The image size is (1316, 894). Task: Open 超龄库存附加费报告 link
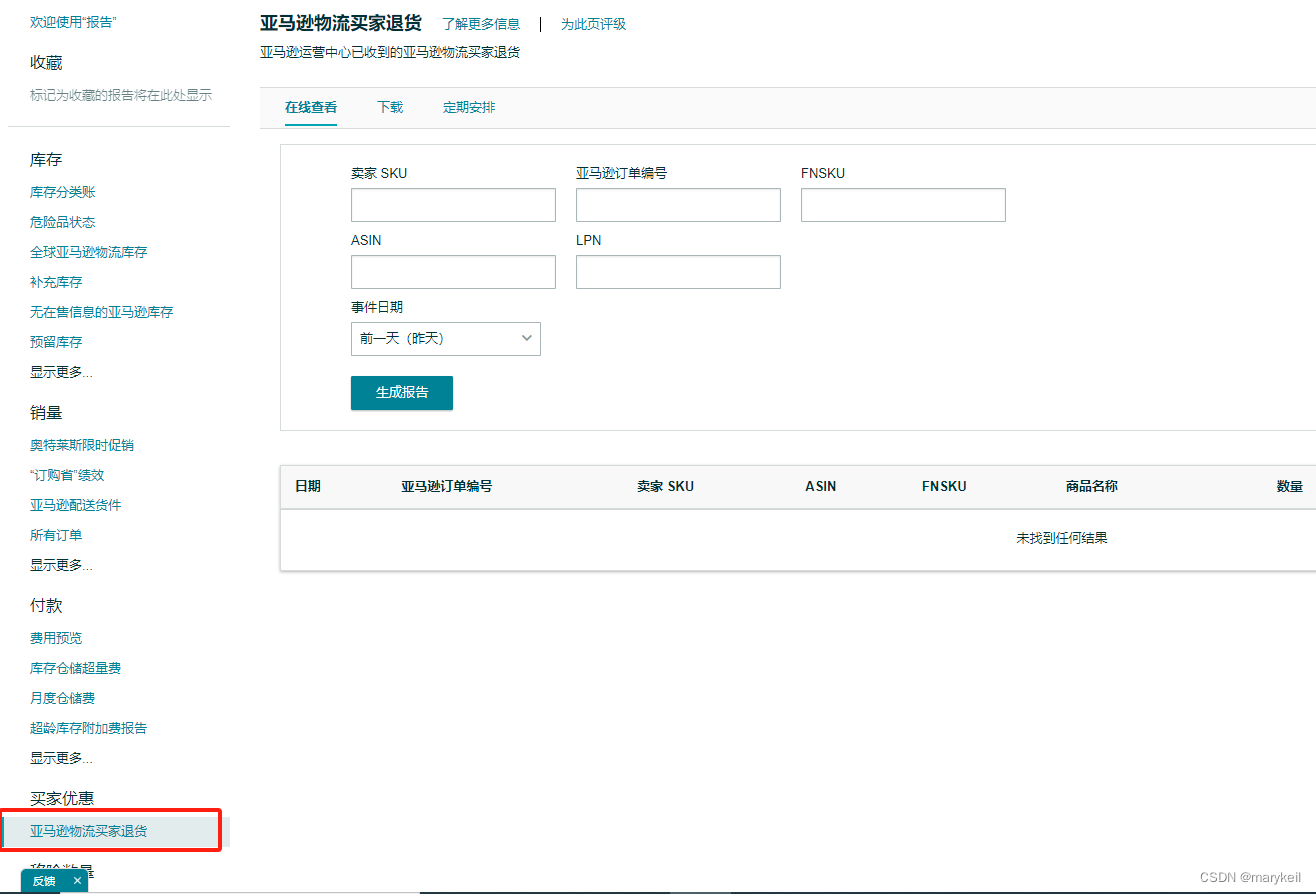click(x=88, y=728)
